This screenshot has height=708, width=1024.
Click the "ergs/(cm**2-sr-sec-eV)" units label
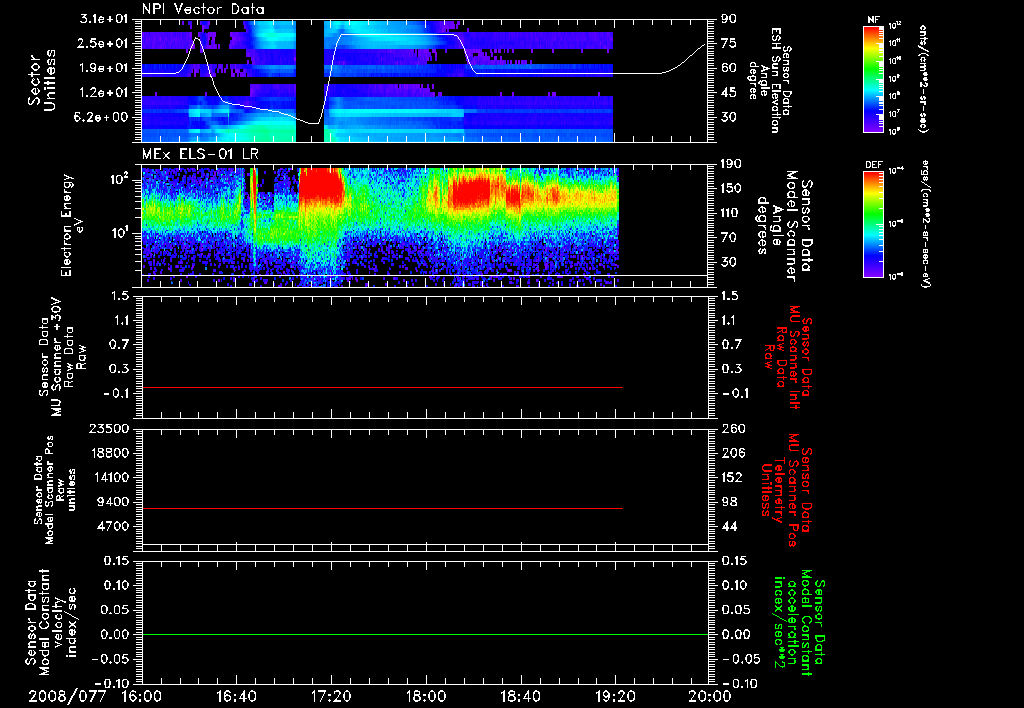tap(924, 225)
